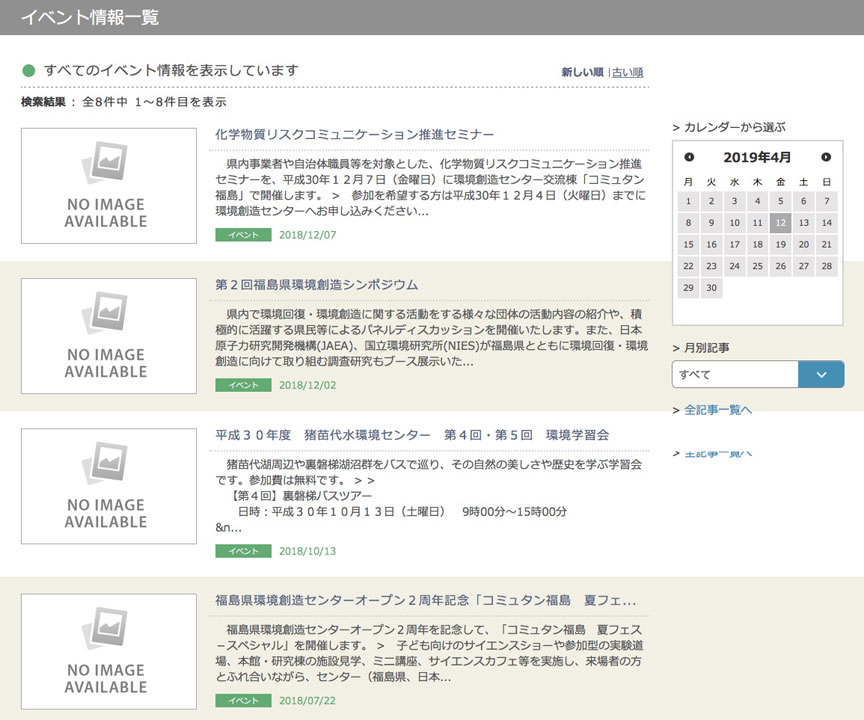864x720 pixels.
Task: Select date 1 in the calendar
Action: 688,201
